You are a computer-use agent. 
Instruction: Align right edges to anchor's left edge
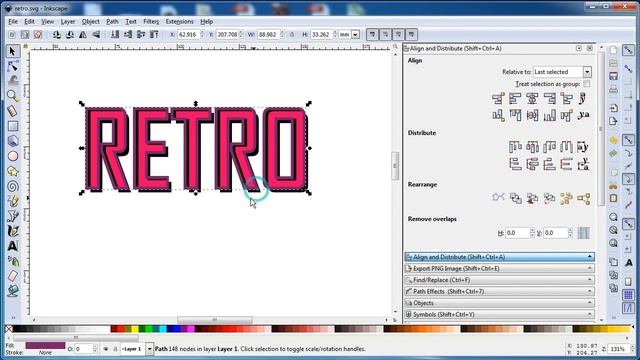click(x=498, y=98)
